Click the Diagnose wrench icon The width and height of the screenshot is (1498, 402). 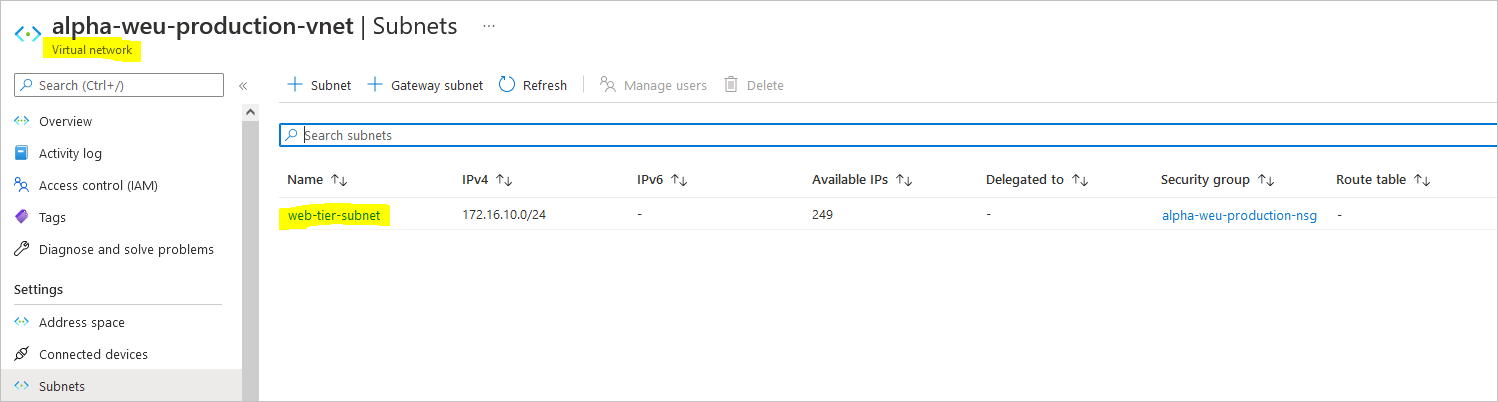[x=22, y=249]
